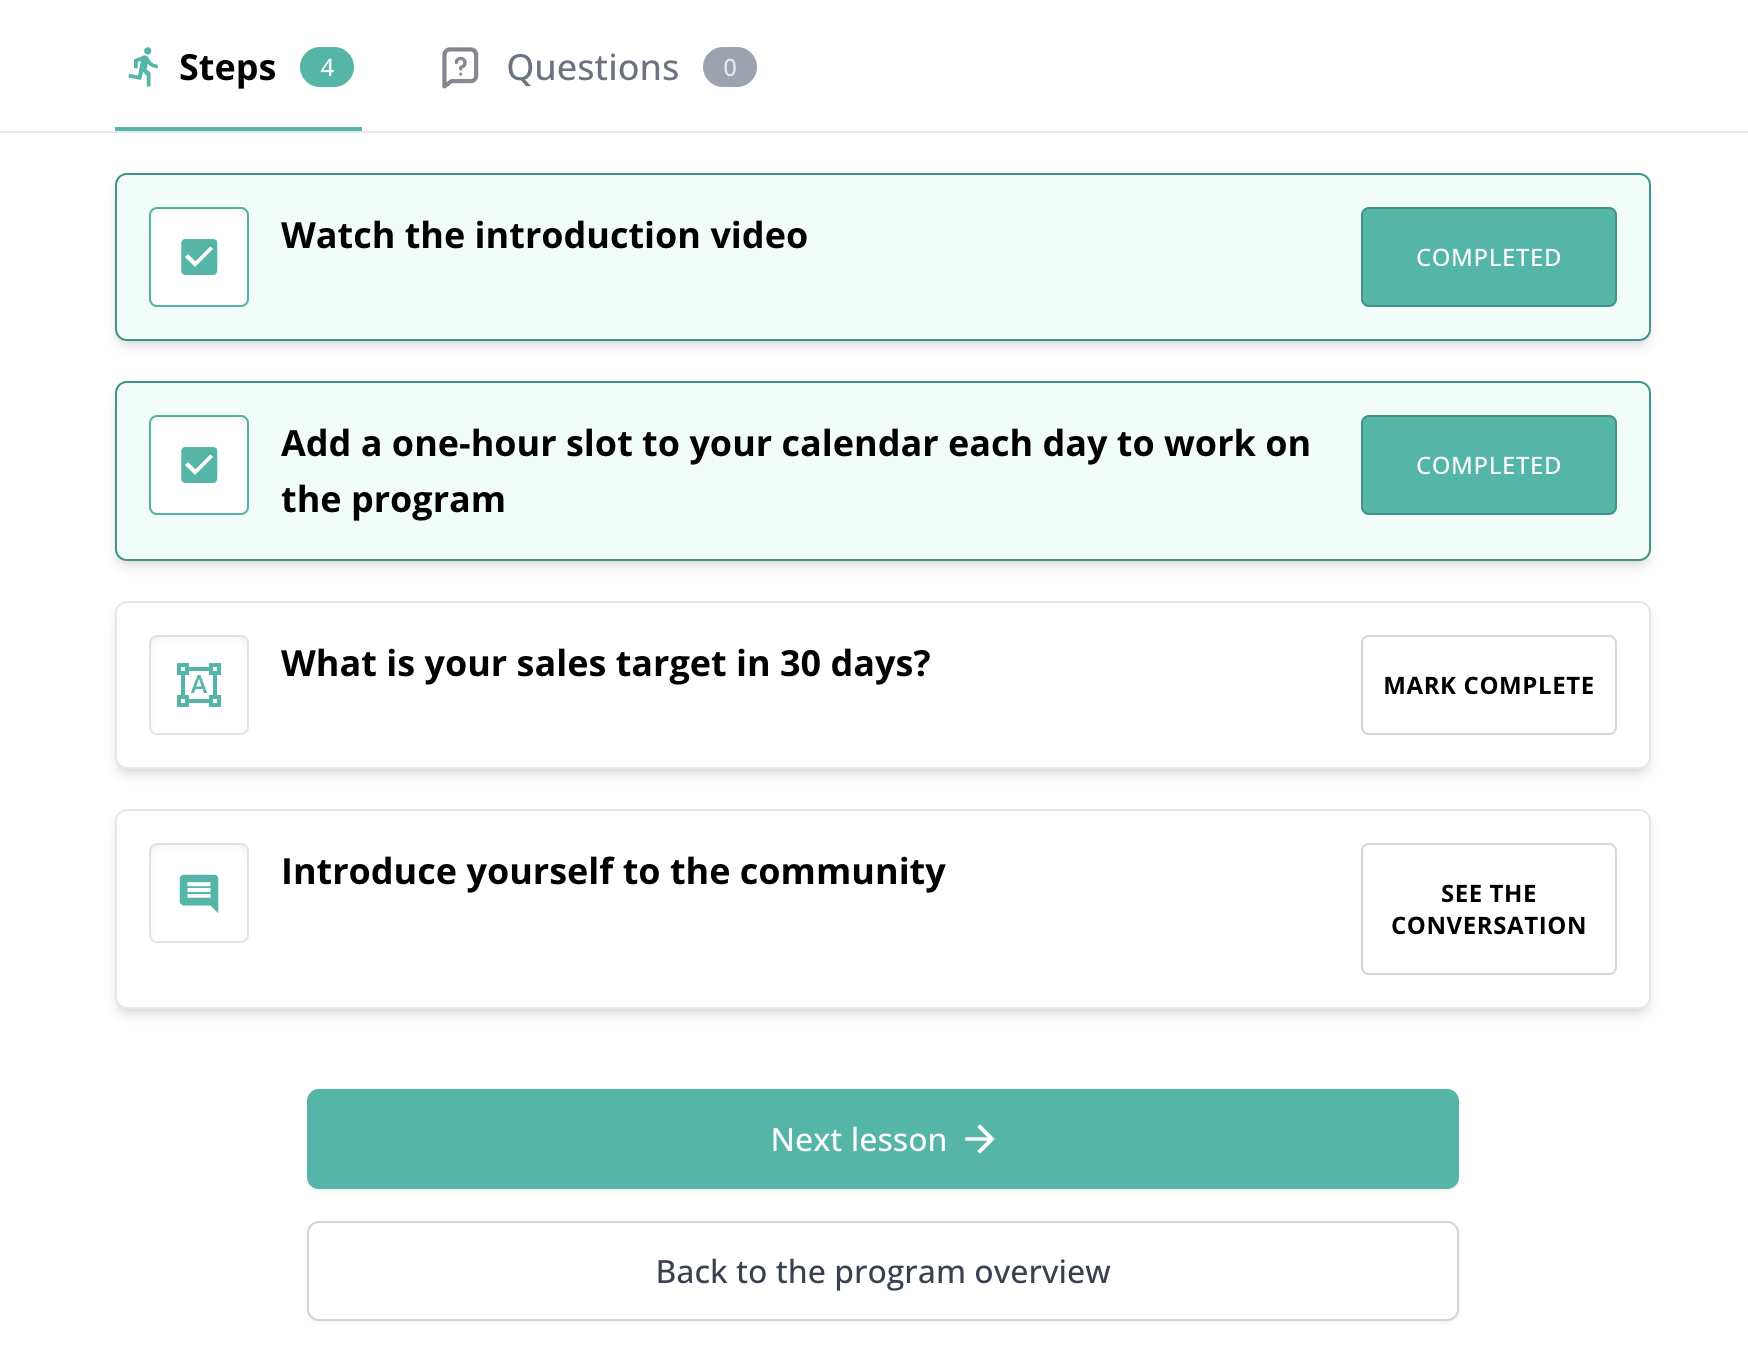The height and width of the screenshot is (1350, 1748).
Task: Switch to the Questions tab
Action: (592, 67)
